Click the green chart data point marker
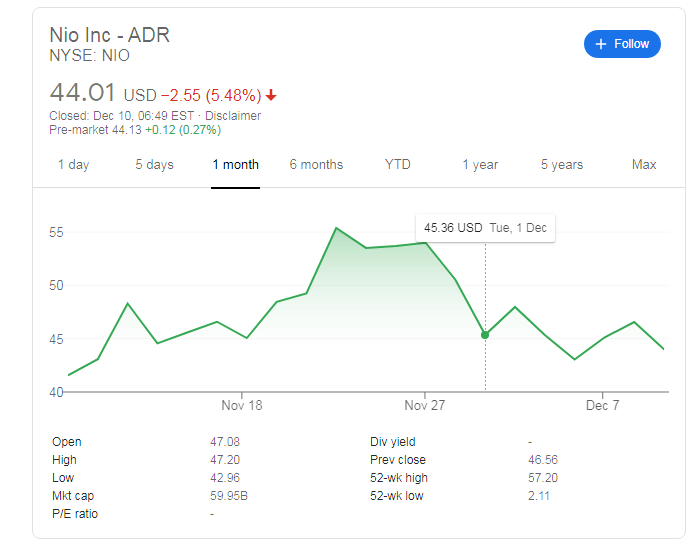 pyautogui.click(x=485, y=335)
